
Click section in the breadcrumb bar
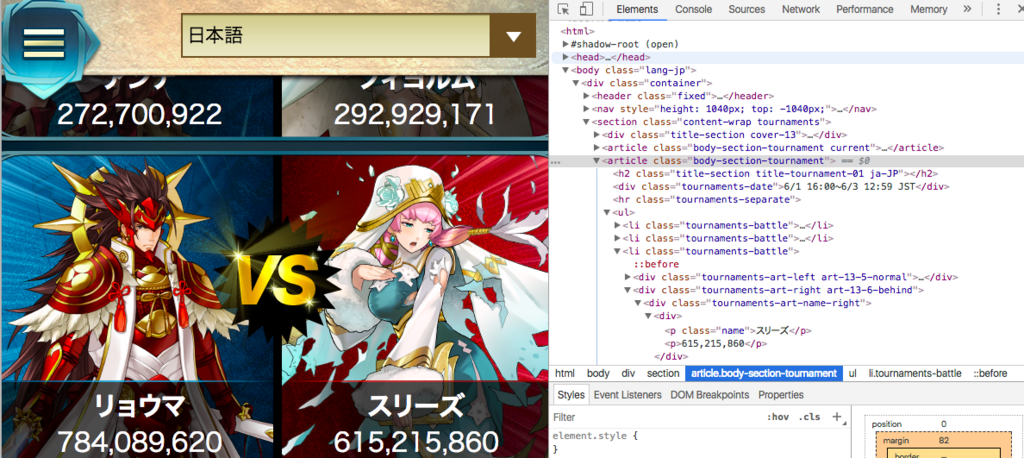coord(663,374)
